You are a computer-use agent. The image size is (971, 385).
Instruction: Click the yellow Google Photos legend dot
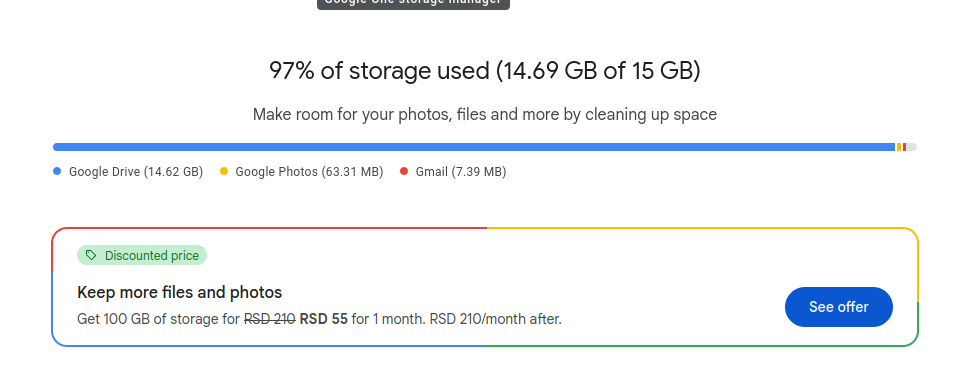pos(224,171)
